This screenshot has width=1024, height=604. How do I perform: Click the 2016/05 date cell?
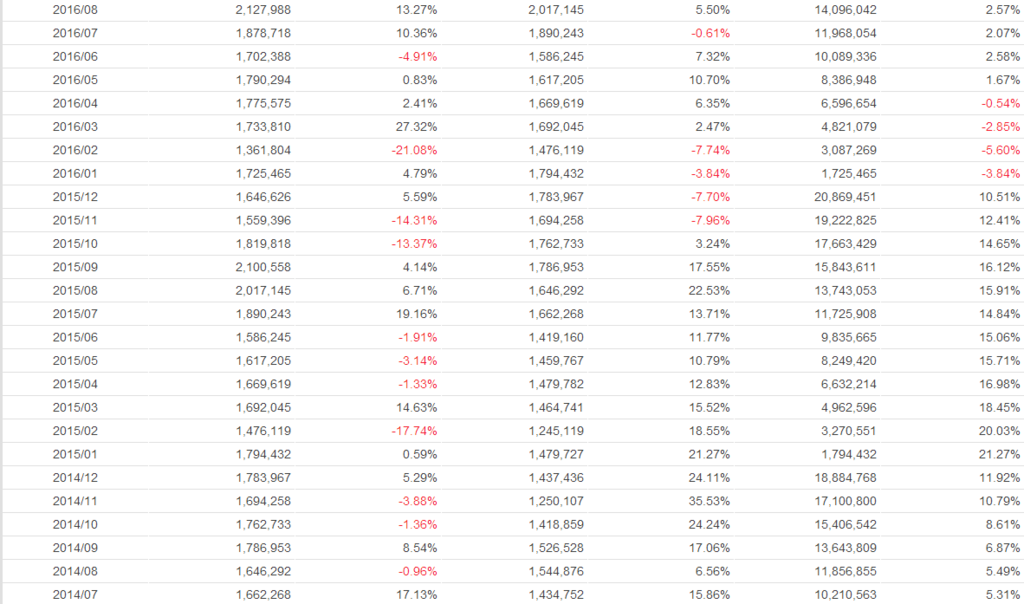coord(75,80)
